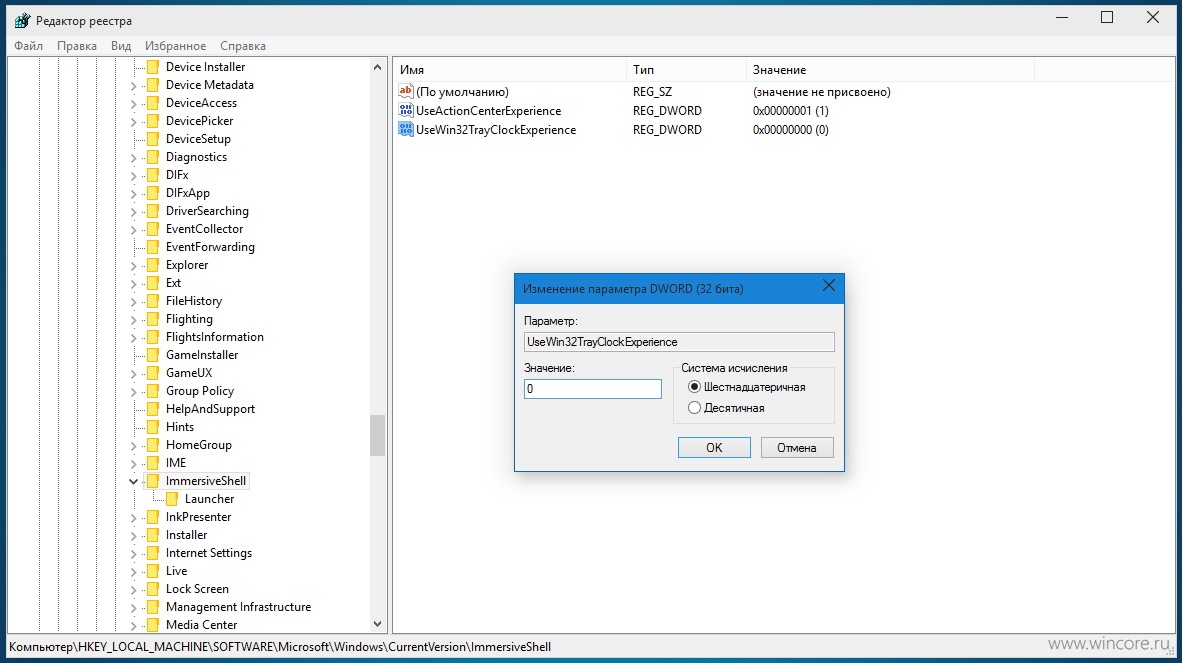Viewport: 1182px width, 663px height.
Task: Select the Live tree item
Action: tap(176, 571)
